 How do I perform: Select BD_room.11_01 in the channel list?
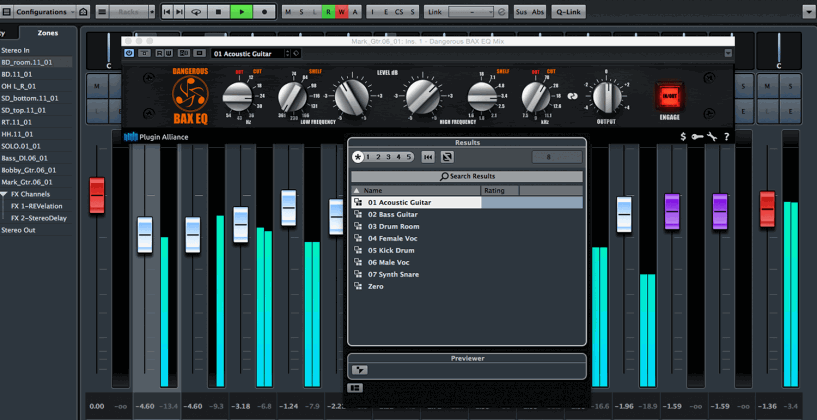point(36,62)
